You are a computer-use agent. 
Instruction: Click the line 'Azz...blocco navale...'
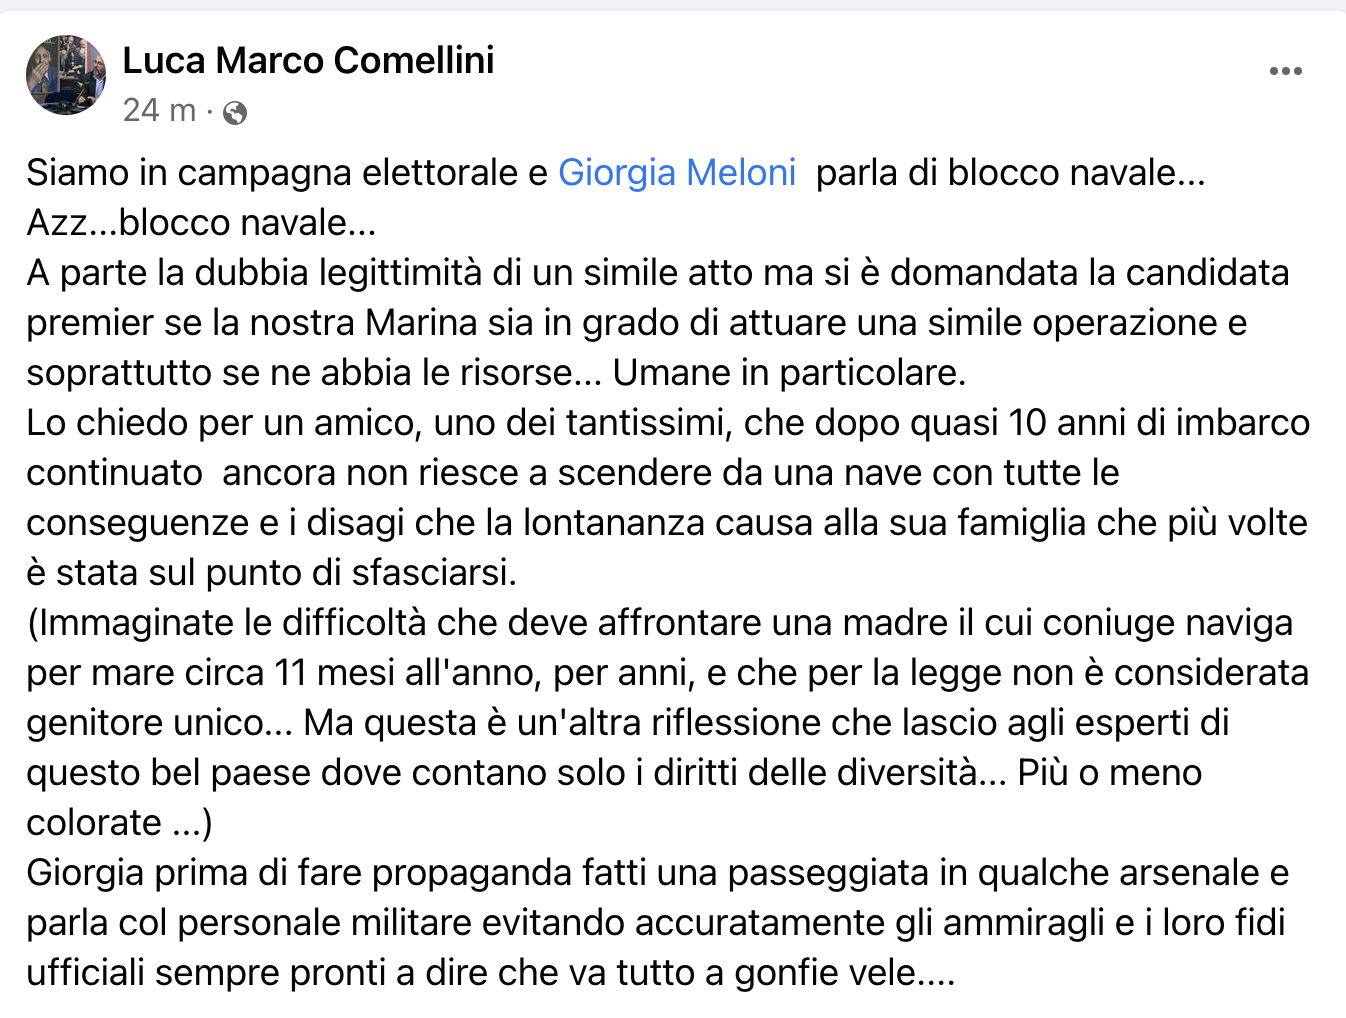[x=201, y=223]
